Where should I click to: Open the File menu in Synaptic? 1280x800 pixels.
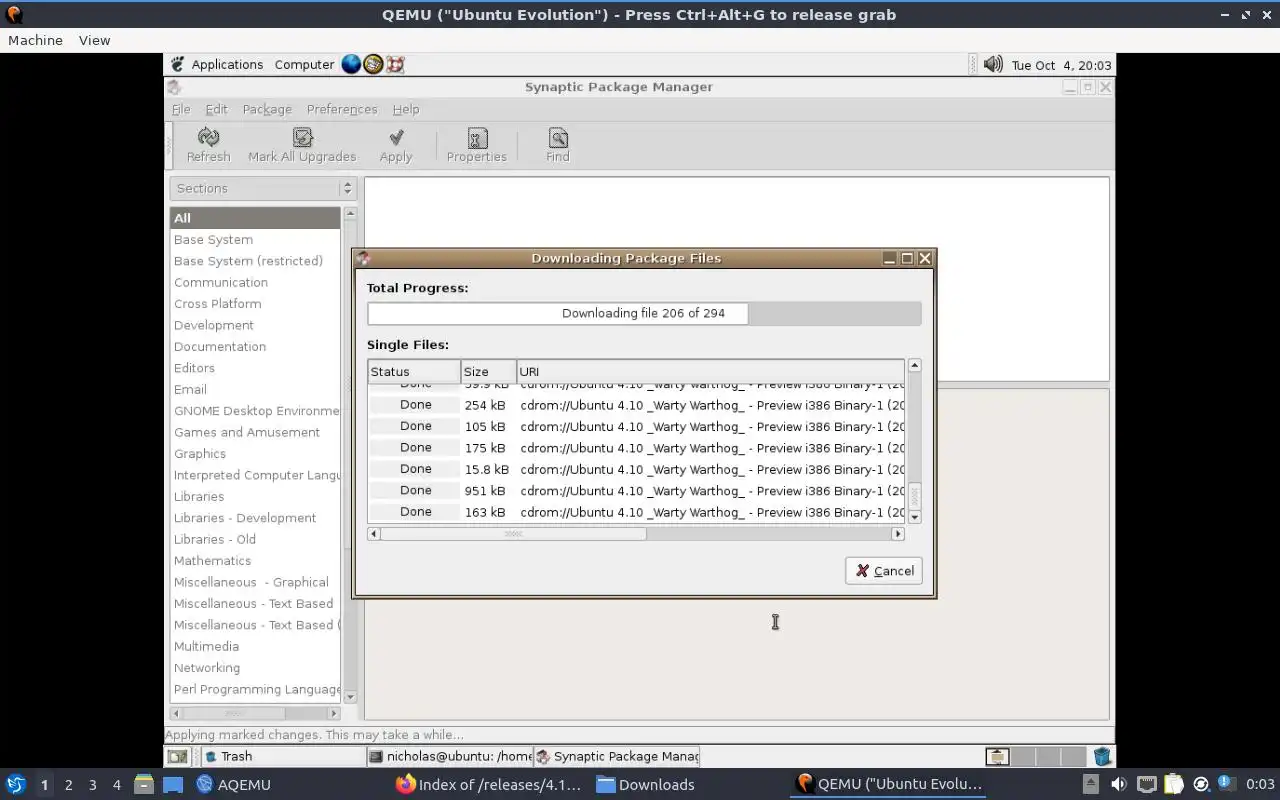pyautogui.click(x=181, y=109)
